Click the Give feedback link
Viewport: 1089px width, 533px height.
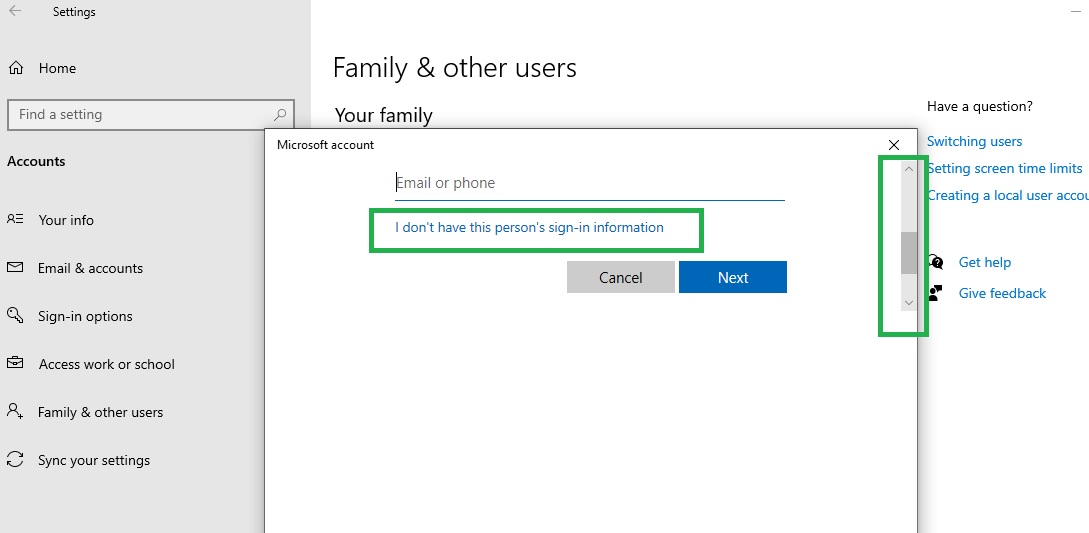pyautogui.click(x=1002, y=293)
